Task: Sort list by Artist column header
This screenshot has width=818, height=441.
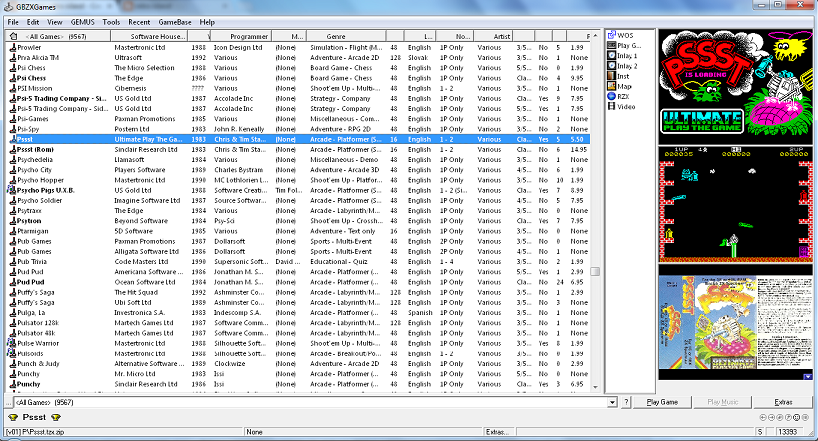Action: tap(494, 37)
